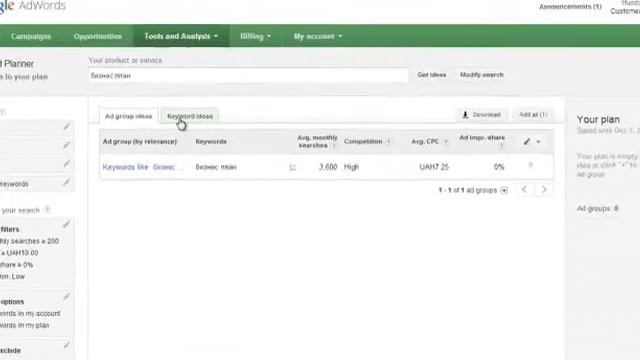The height and width of the screenshot is (360, 640).
Task: Expand the Billing menu
Action: point(256,36)
